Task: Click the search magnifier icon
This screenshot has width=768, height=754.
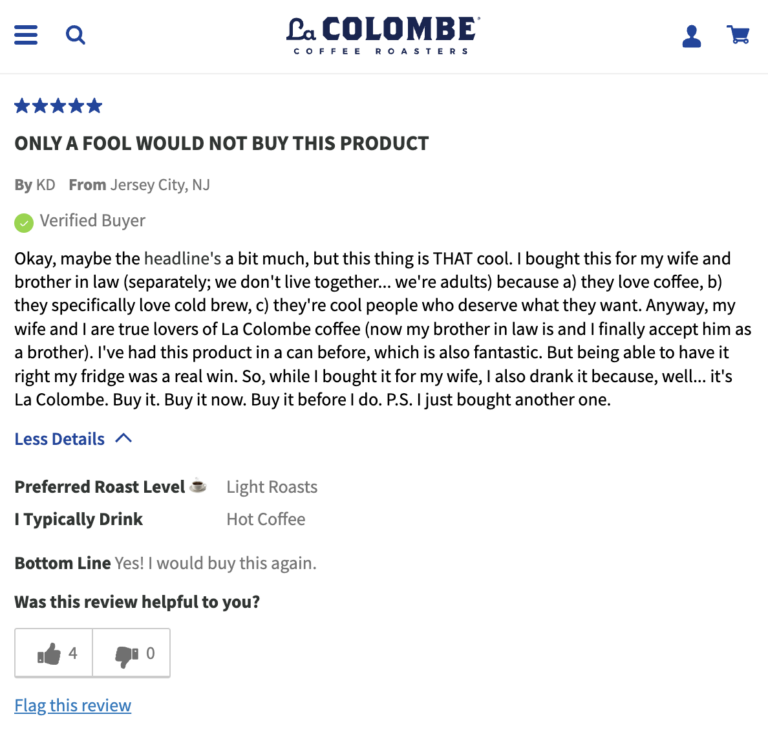Action: [x=76, y=35]
